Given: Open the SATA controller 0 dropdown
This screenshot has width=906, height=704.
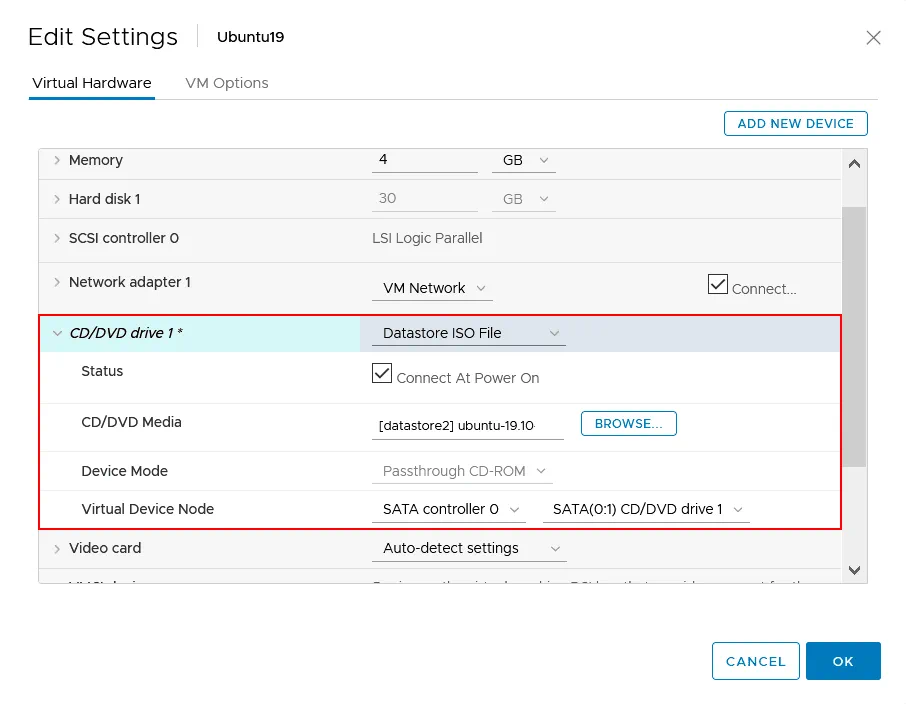Looking at the screenshot, I should tap(448, 509).
